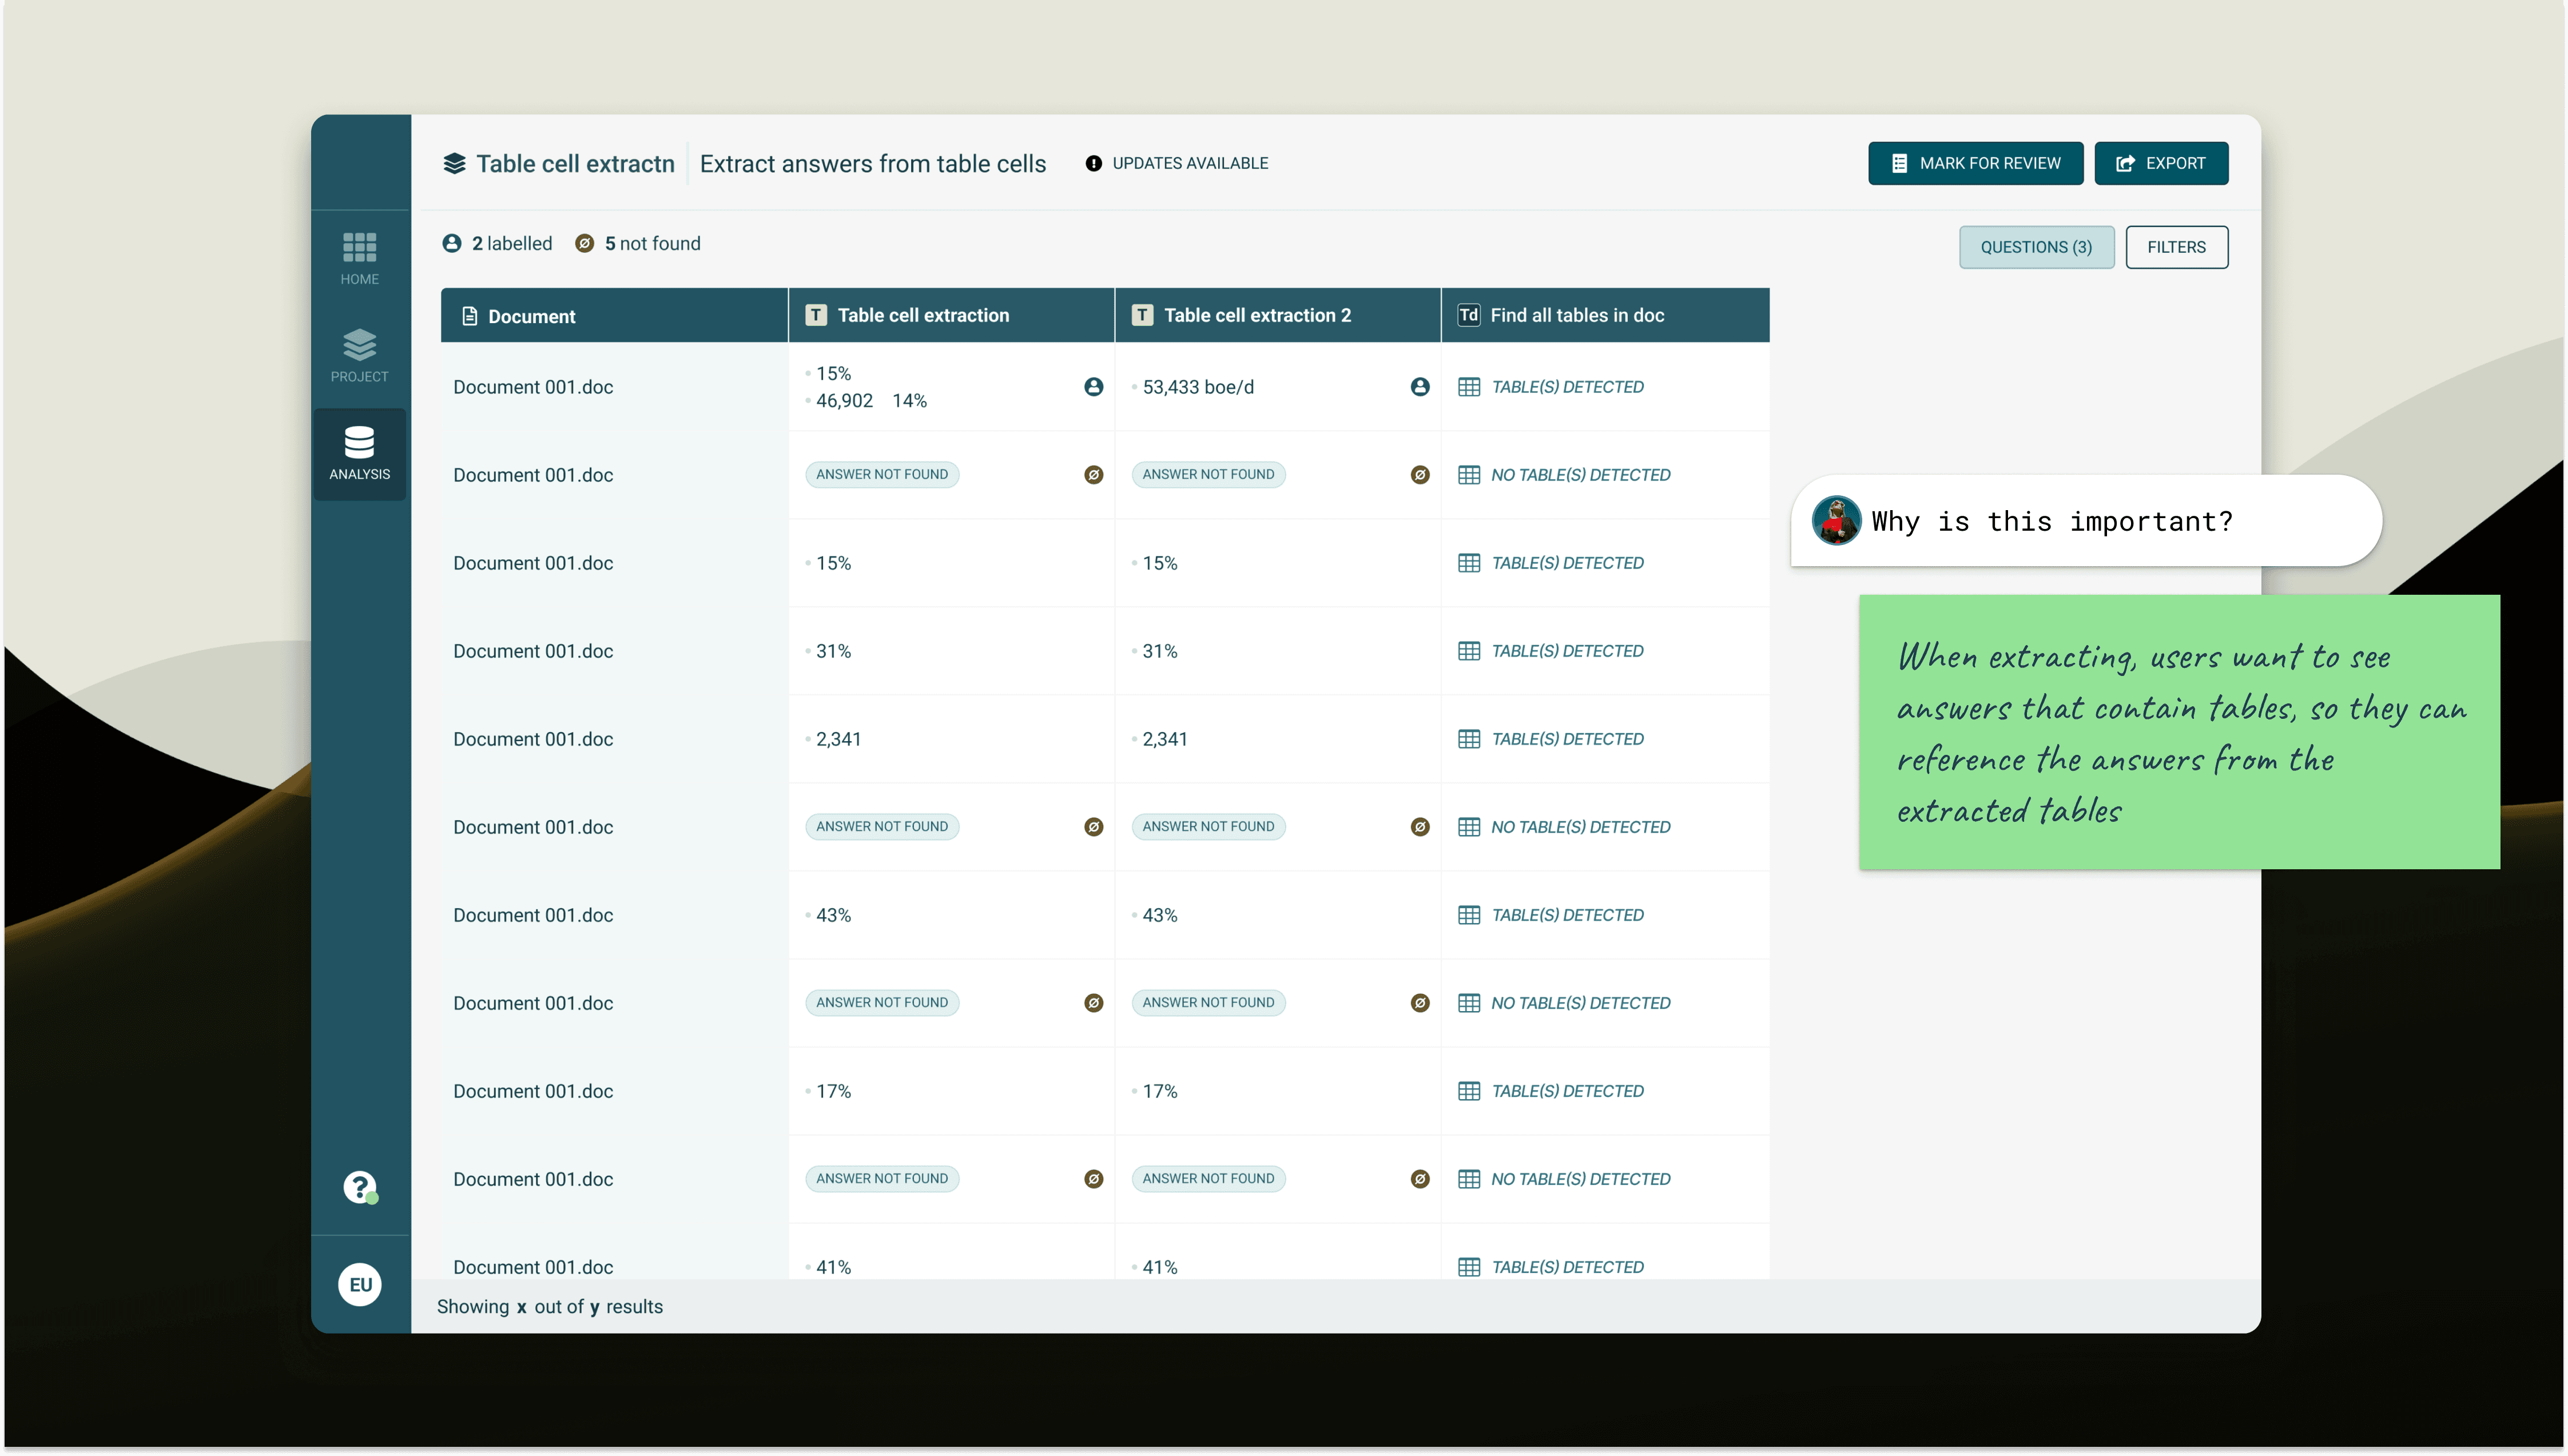Select the Table cell extraction 2 column header
2568x1456 pixels.
click(x=1277, y=316)
